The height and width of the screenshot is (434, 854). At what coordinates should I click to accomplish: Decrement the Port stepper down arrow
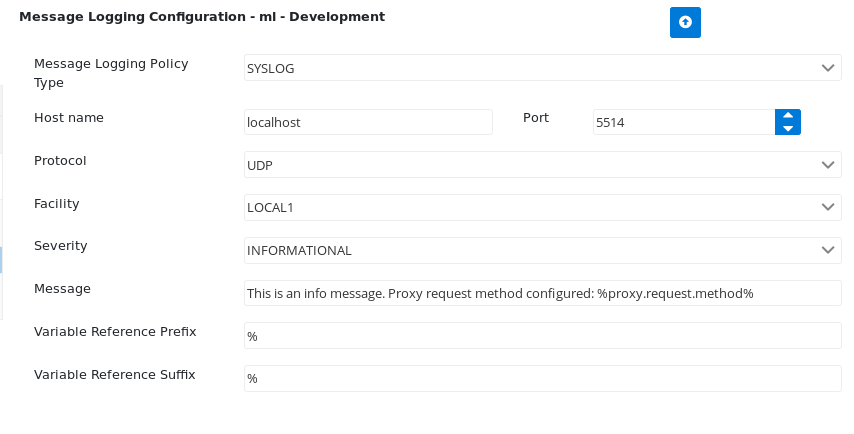(x=788, y=129)
